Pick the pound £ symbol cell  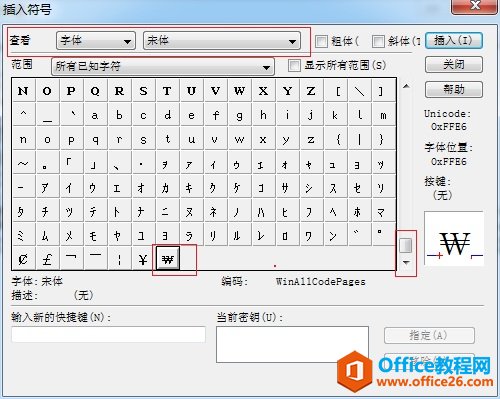pyautogui.click(x=48, y=259)
